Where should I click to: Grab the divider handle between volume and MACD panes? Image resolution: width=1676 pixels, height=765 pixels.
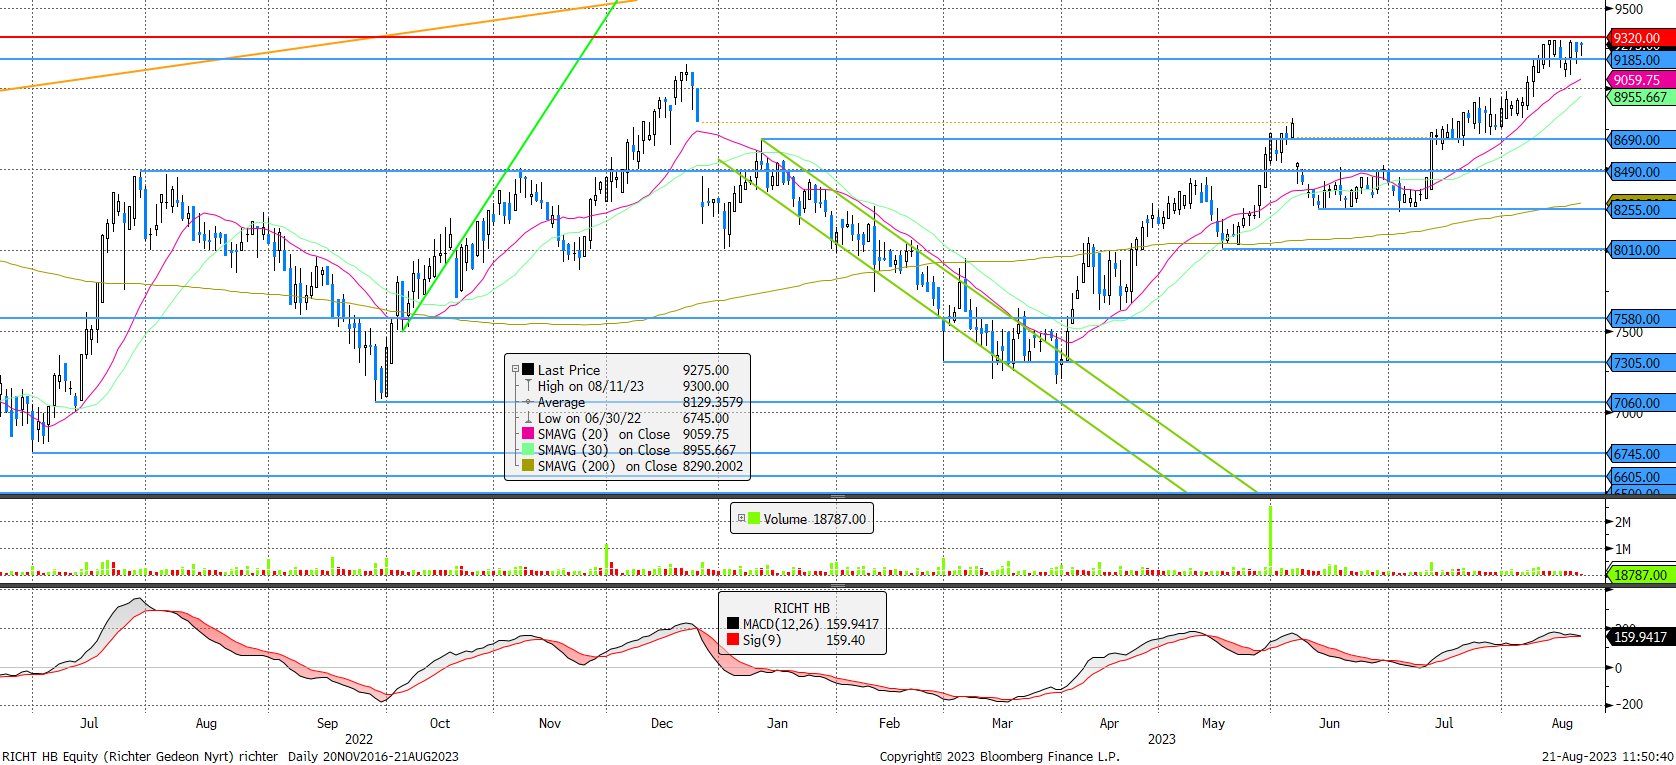click(x=838, y=585)
